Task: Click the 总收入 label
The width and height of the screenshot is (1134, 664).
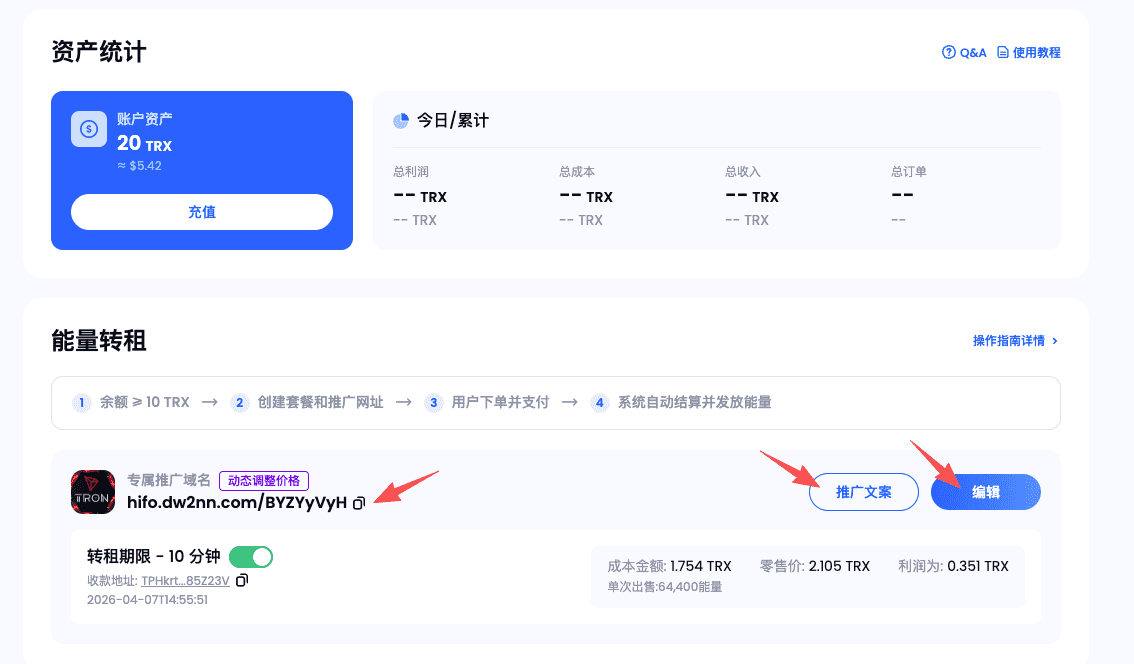Action: click(743, 171)
